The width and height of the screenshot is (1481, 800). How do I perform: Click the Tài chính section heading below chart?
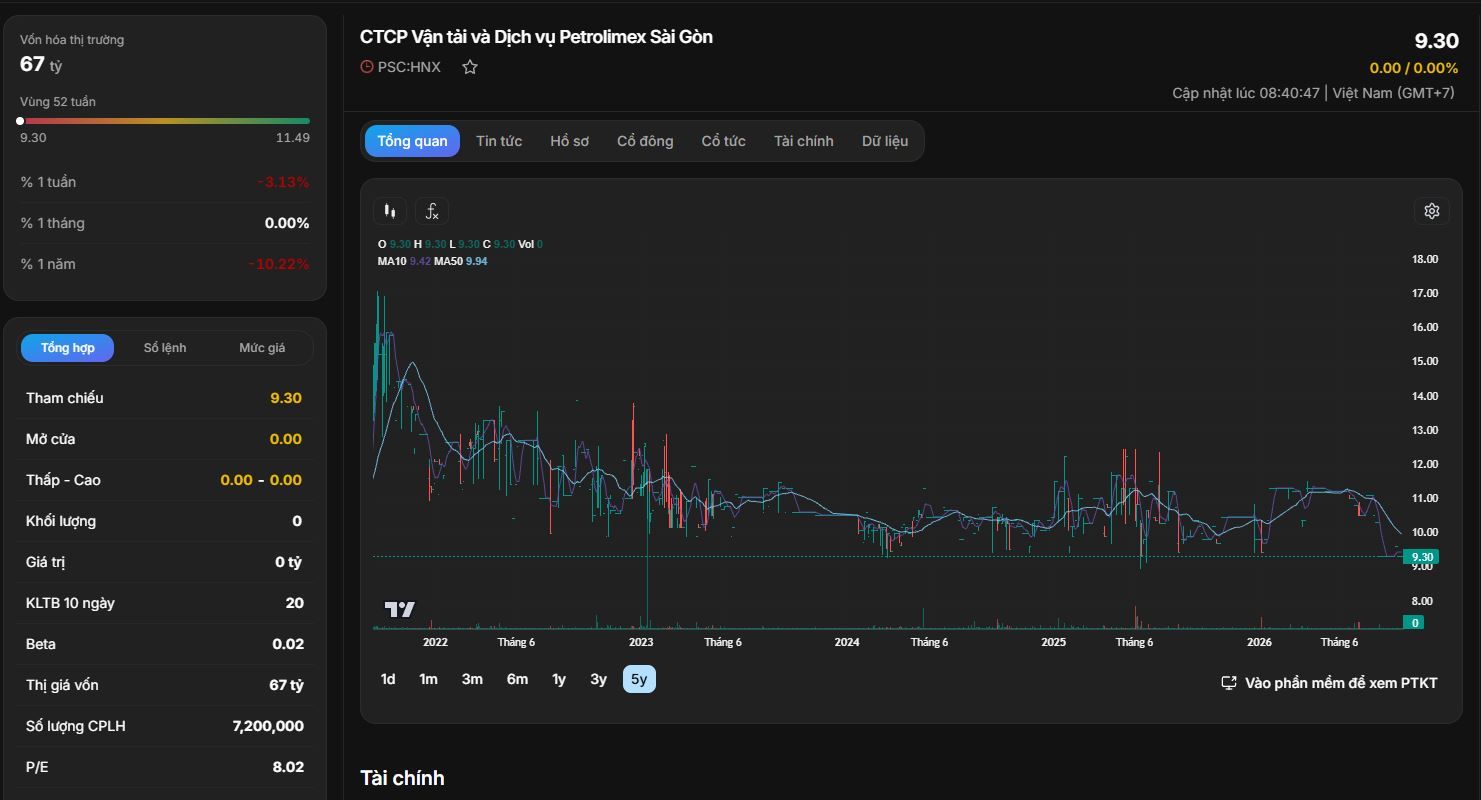click(x=402, y=778)
